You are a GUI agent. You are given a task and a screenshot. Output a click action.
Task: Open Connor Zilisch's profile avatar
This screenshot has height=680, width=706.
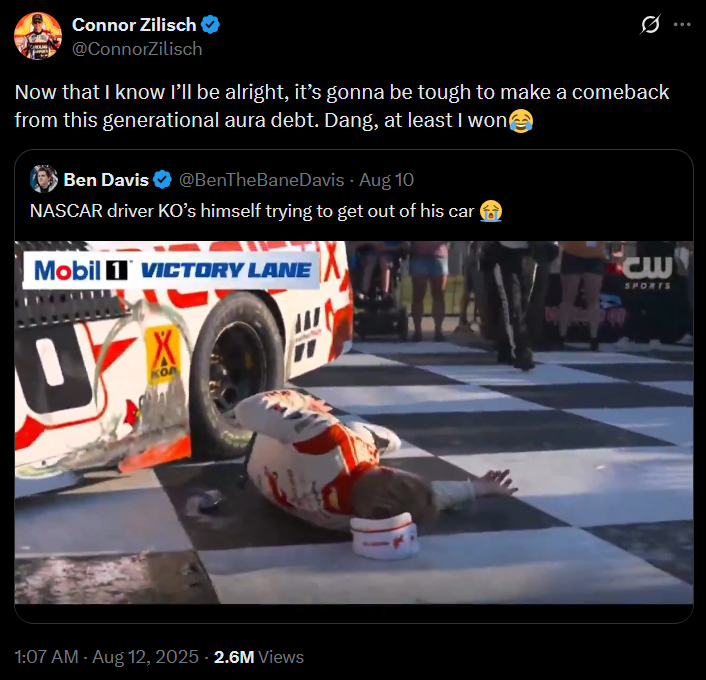pos(36,36)
